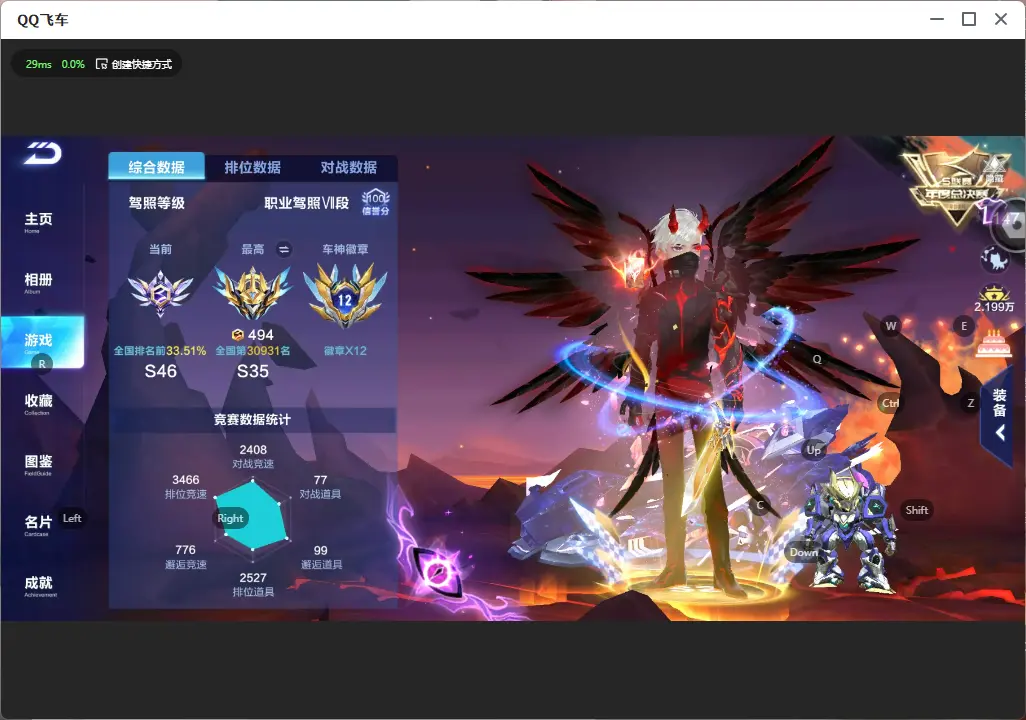
Task: Click the 徽章X12 text
Action: pyautogui.click(x=345, y=351)
